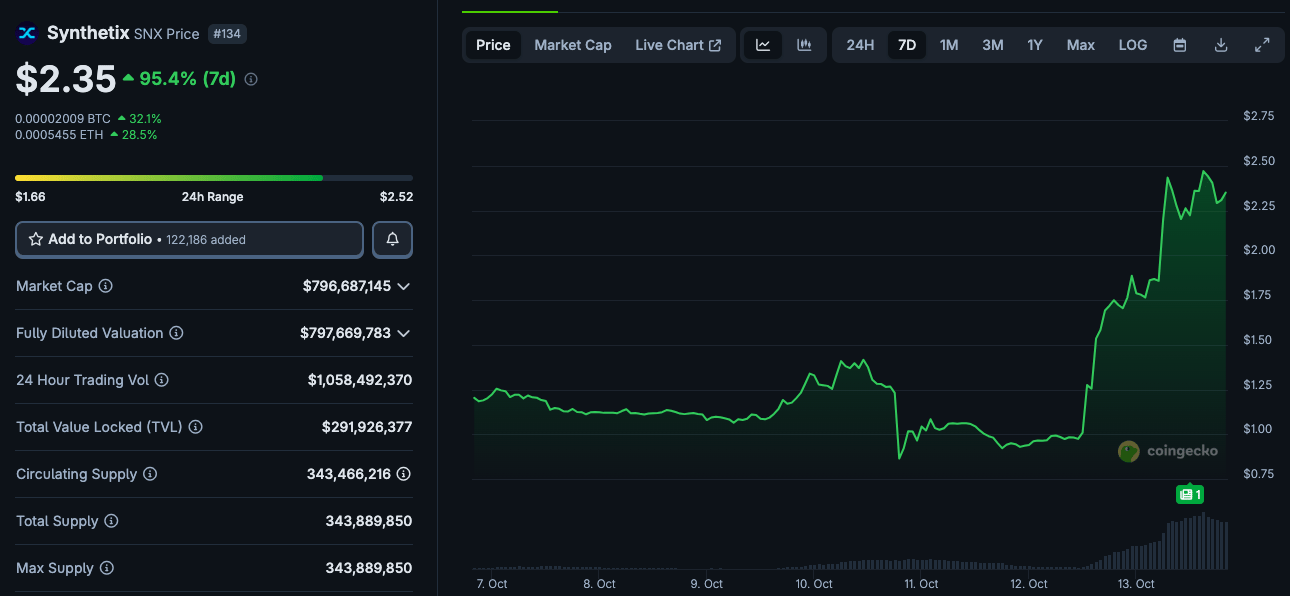Click the 13. Oct x-axis label
This screenshot has height=596, width=1290.
tap(1137, 584)
